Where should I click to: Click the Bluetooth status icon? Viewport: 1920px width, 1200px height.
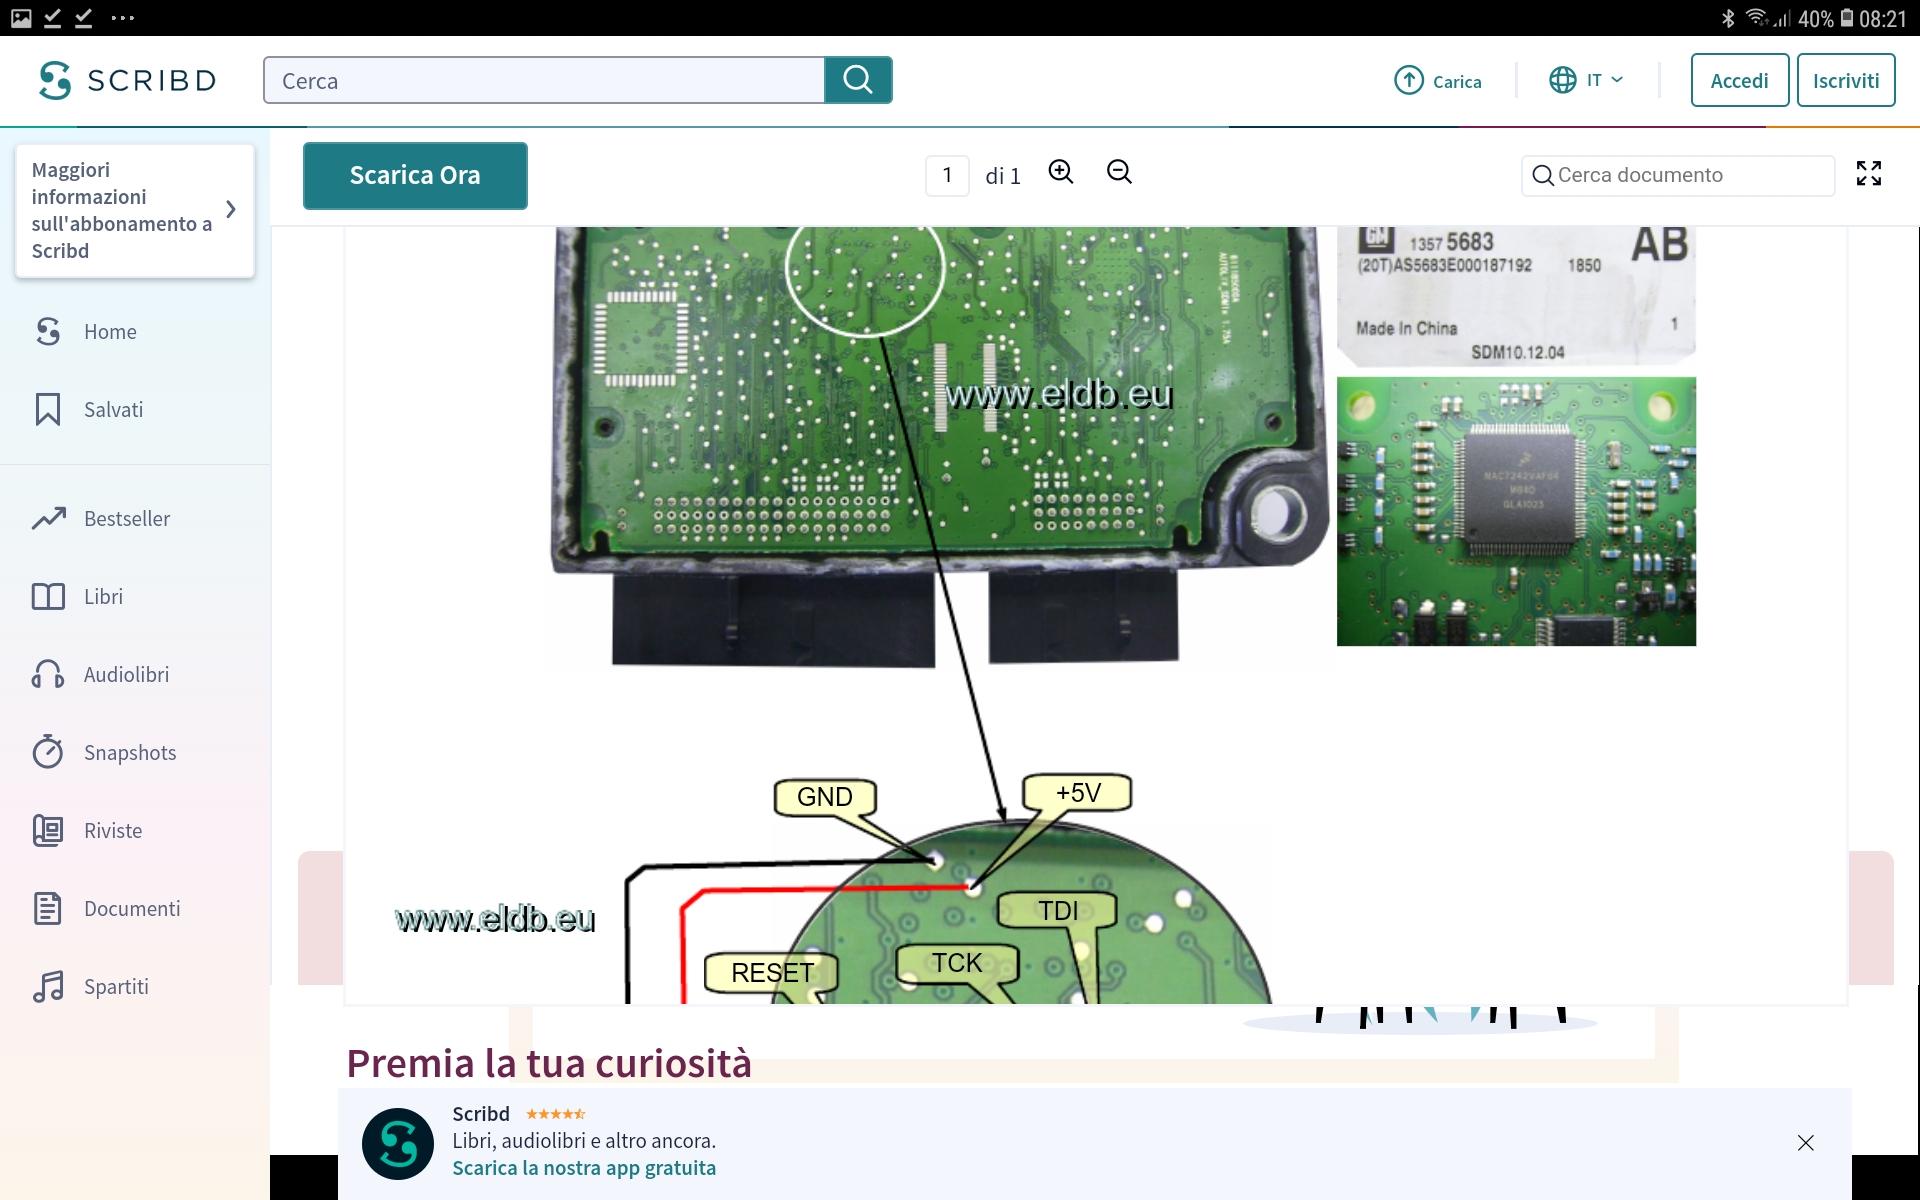click(1728, 18)
